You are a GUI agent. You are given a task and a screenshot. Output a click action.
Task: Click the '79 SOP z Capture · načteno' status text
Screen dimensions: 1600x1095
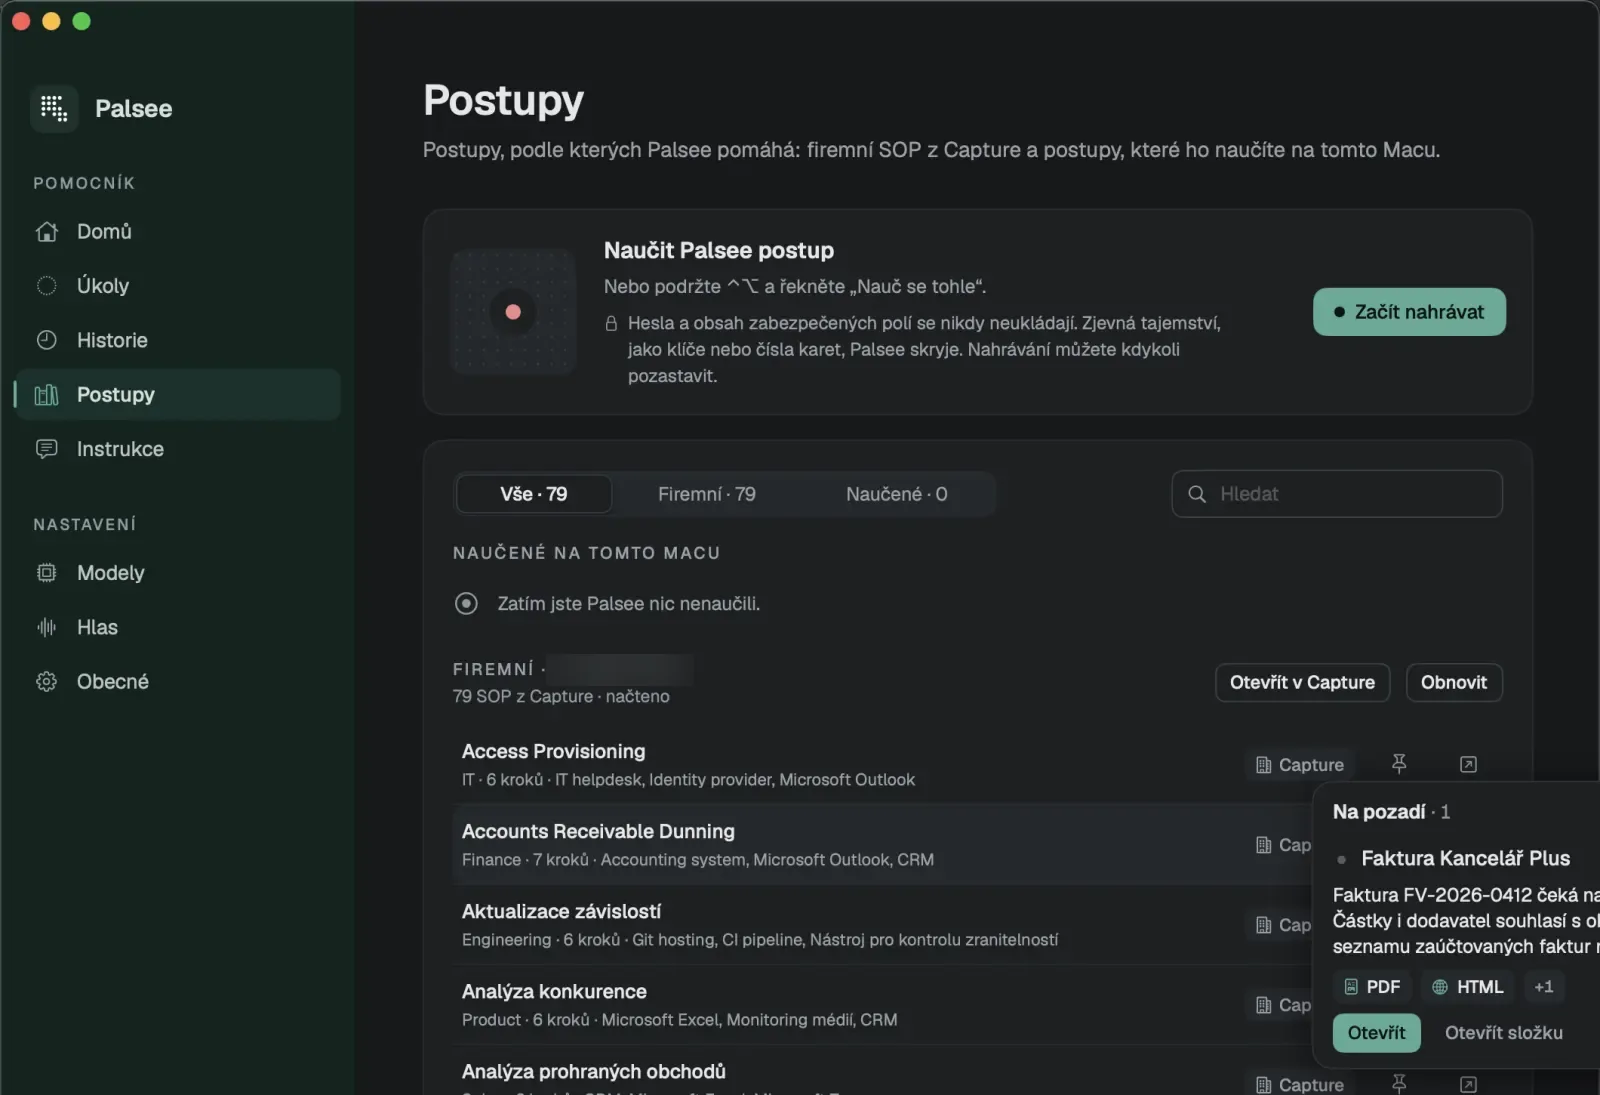561,696
